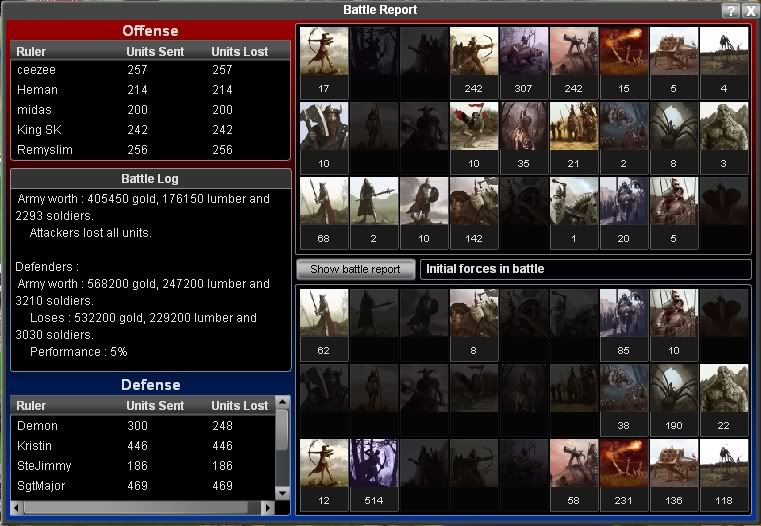Select the defense walker unit showing 118

point(724,476)
